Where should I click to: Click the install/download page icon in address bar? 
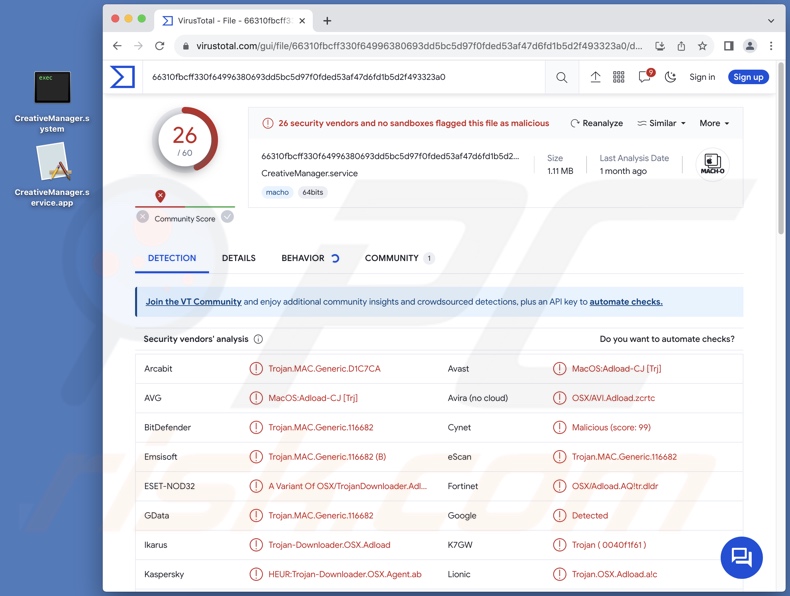point(660,46)
